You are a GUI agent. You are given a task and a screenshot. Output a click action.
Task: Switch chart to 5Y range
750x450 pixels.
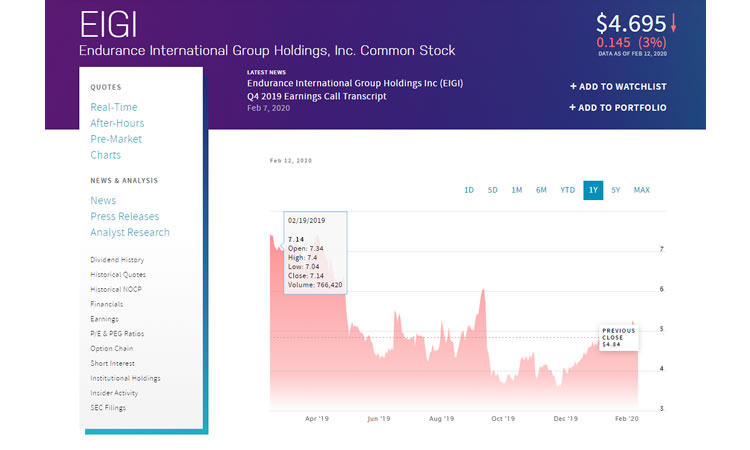(616, 190)
